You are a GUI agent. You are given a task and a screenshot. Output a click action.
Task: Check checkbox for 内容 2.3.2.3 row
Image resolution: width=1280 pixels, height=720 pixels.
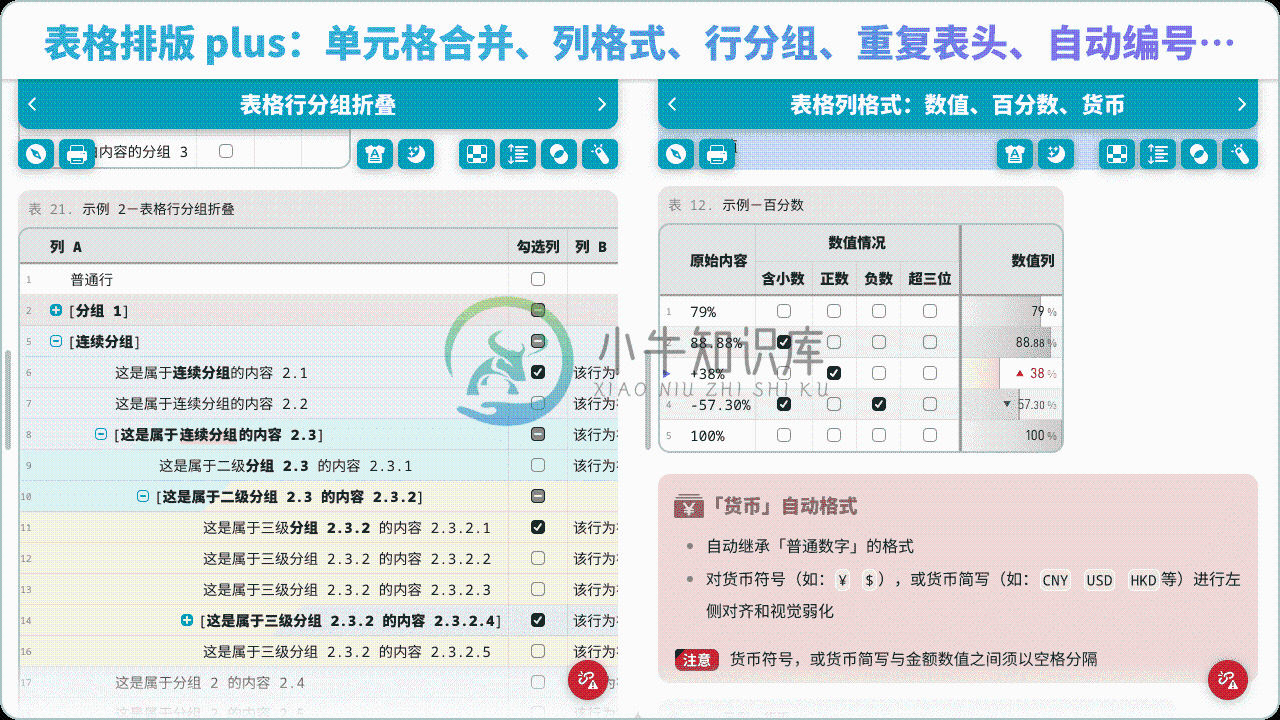(538, 589)
